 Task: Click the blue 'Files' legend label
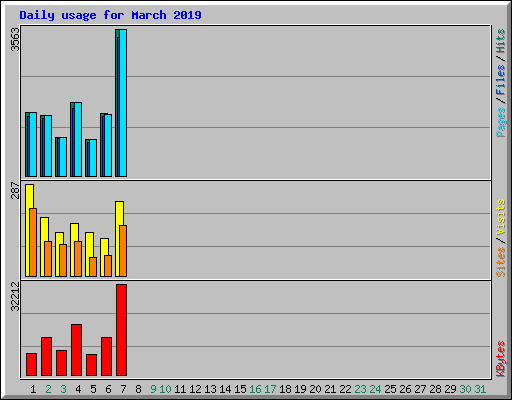[500, 80]
